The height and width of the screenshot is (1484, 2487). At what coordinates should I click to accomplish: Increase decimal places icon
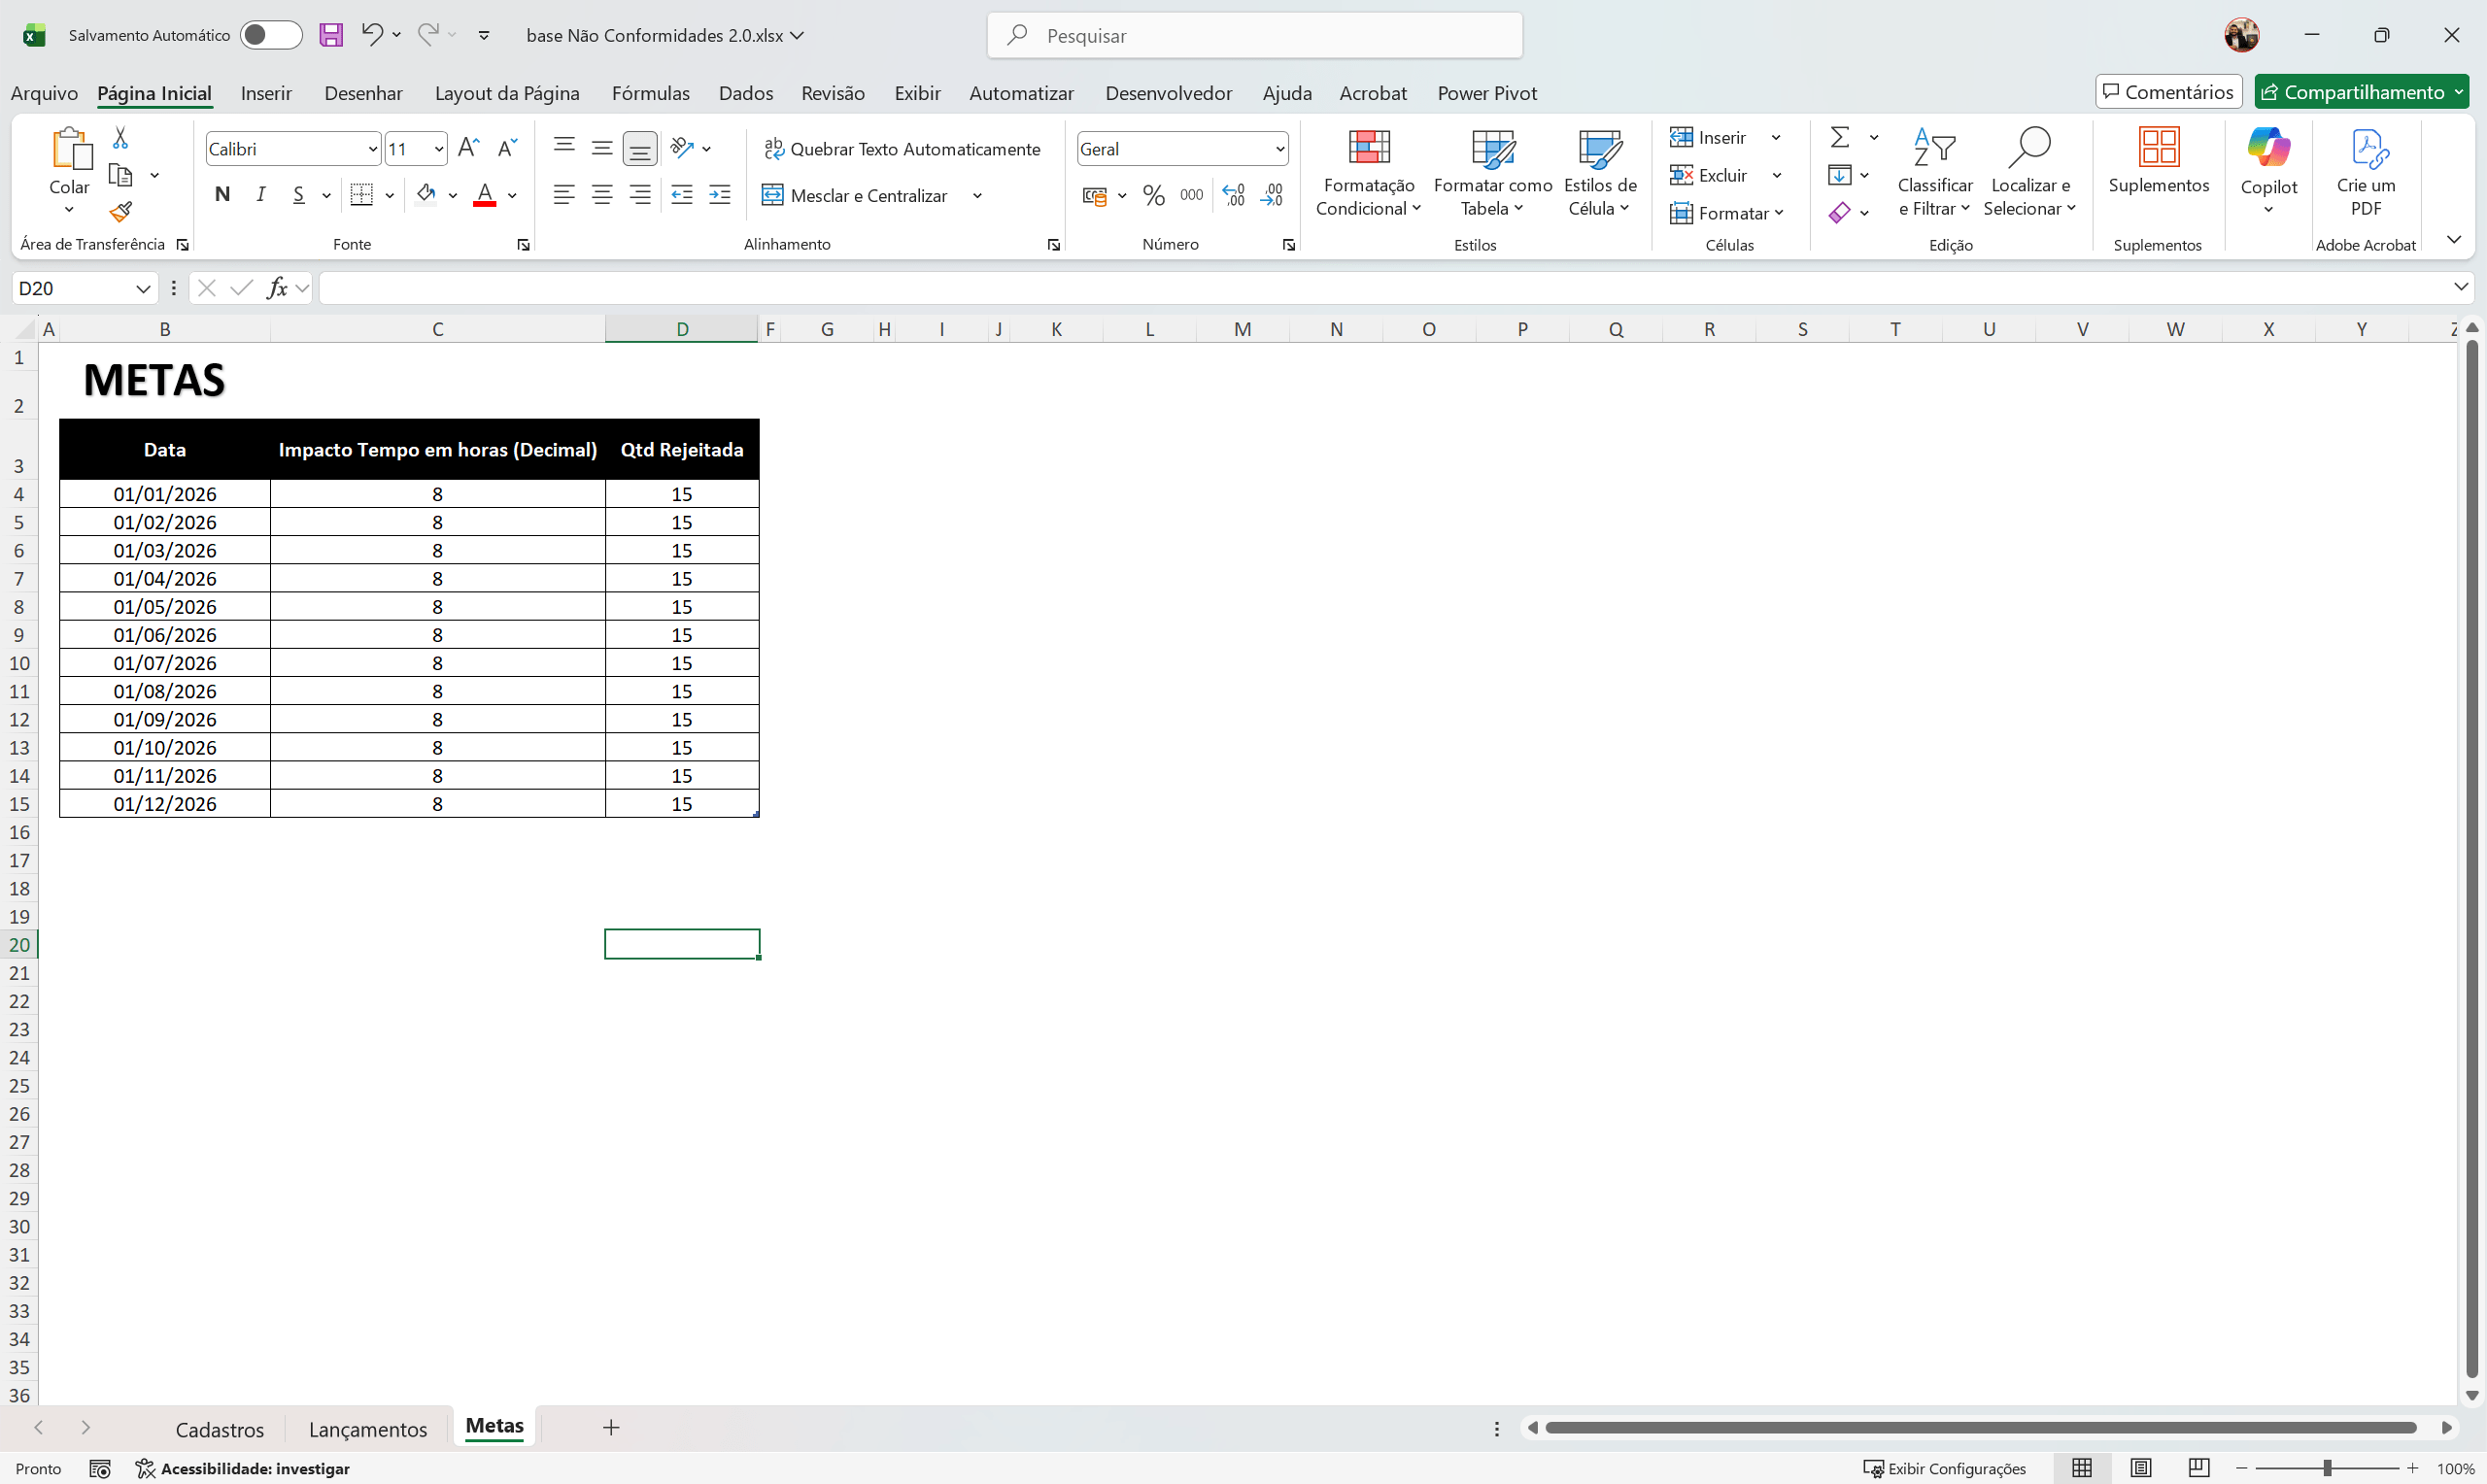point(1234,194)
